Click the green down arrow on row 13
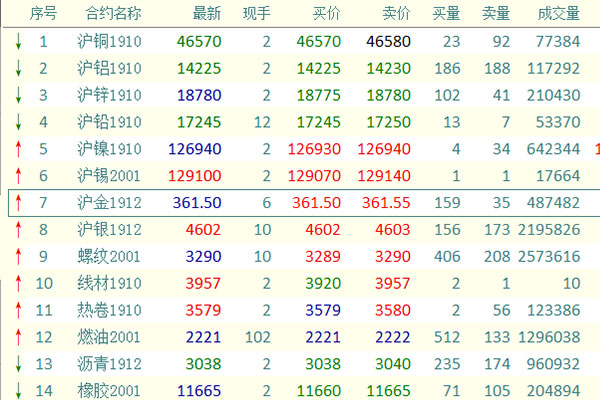Viewport: 600px width, 400px height. tap(18, 364)
